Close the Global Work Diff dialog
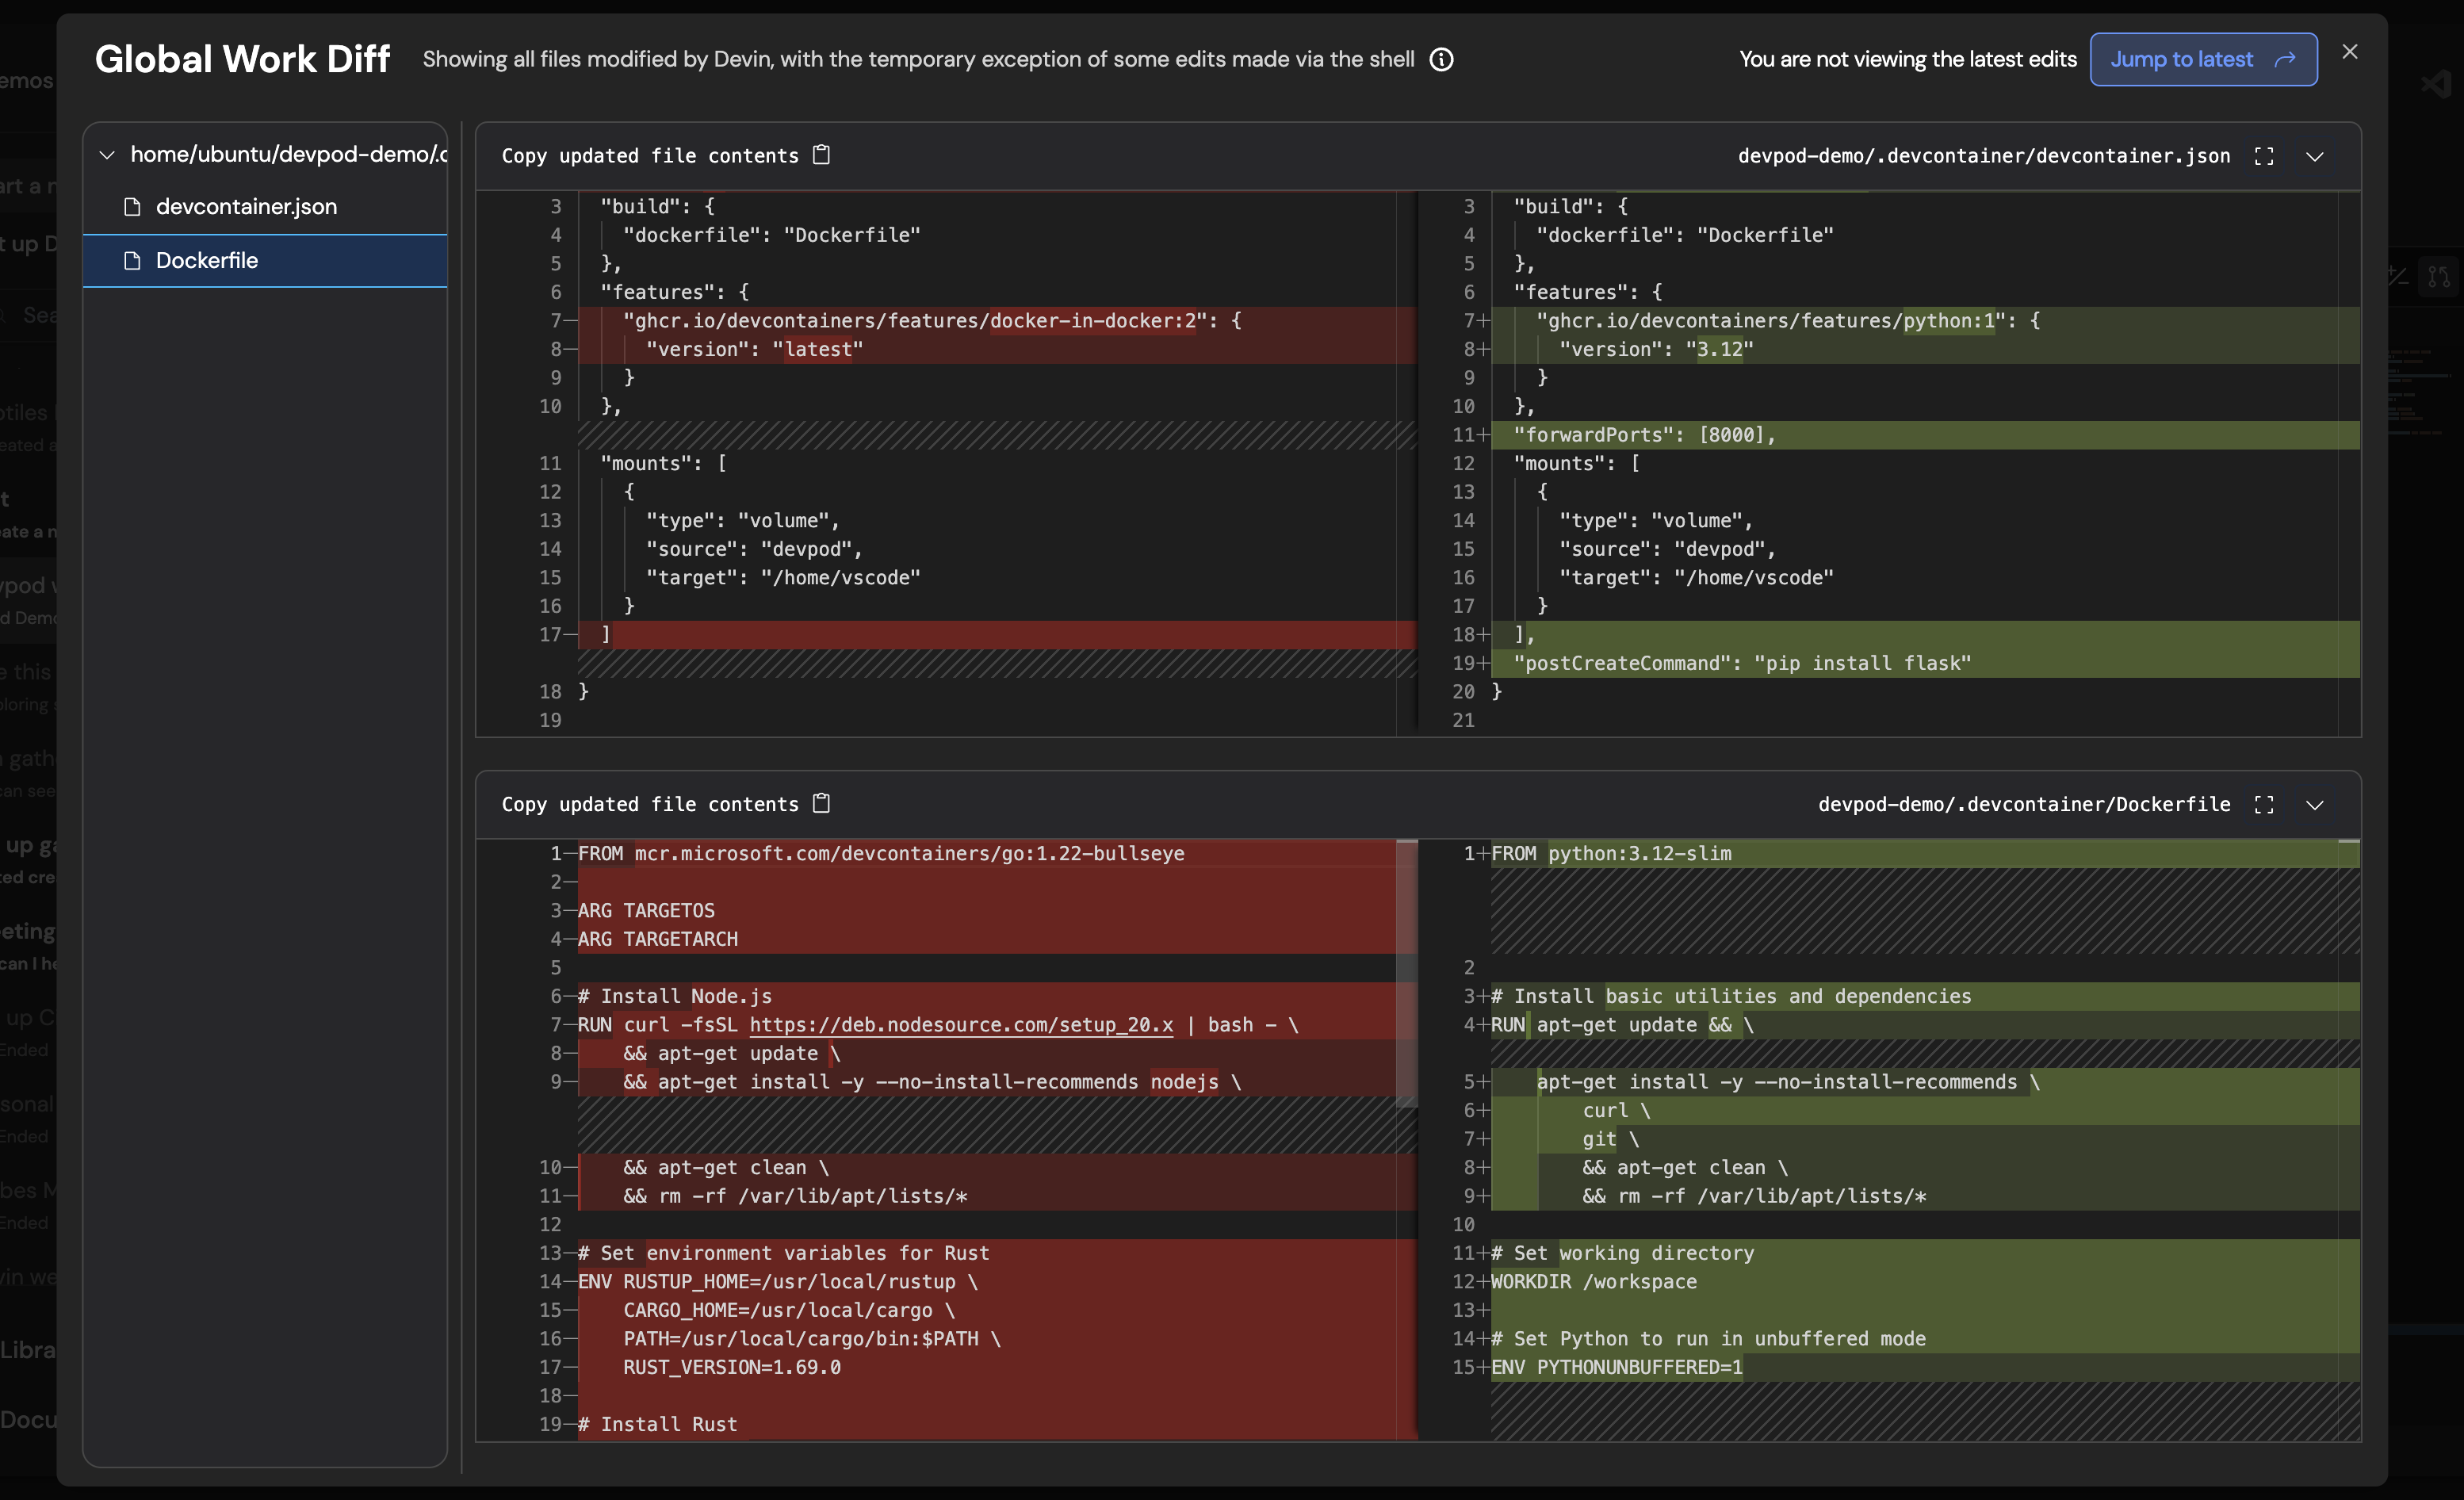2464x1500 pixels. tap(2349, 52)
